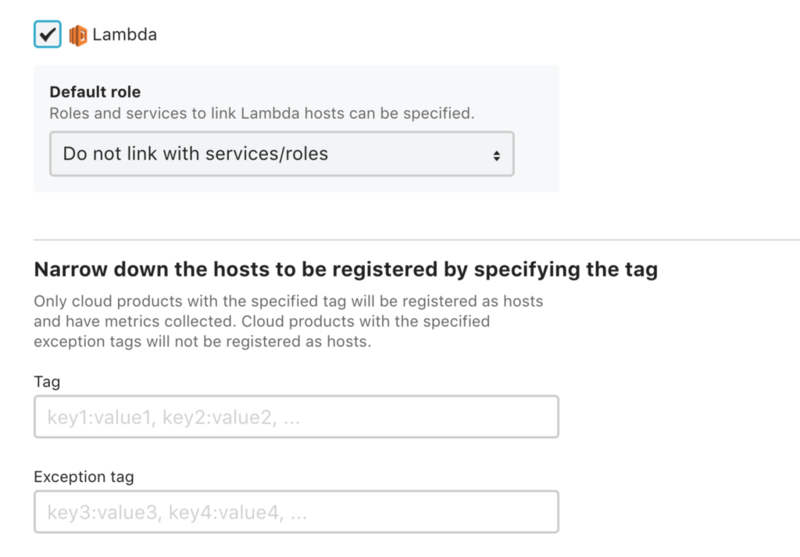Viewport: 800px width, 557px height.
Task: Click the horizontal divider above tag section
Action: click(x=417, y=239)
